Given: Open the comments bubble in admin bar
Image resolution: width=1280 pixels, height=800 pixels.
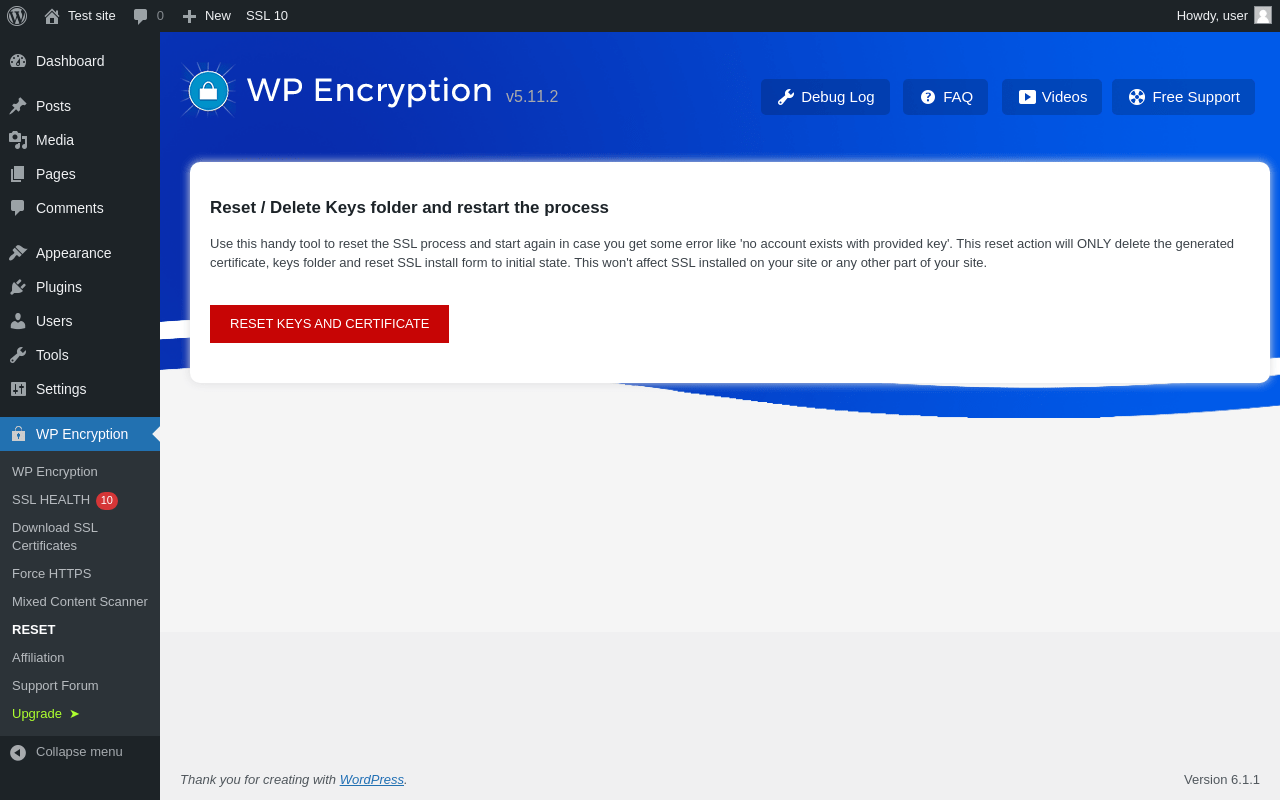Looking at the screenshot, I should pyautogui.click(x=141, y=16).
